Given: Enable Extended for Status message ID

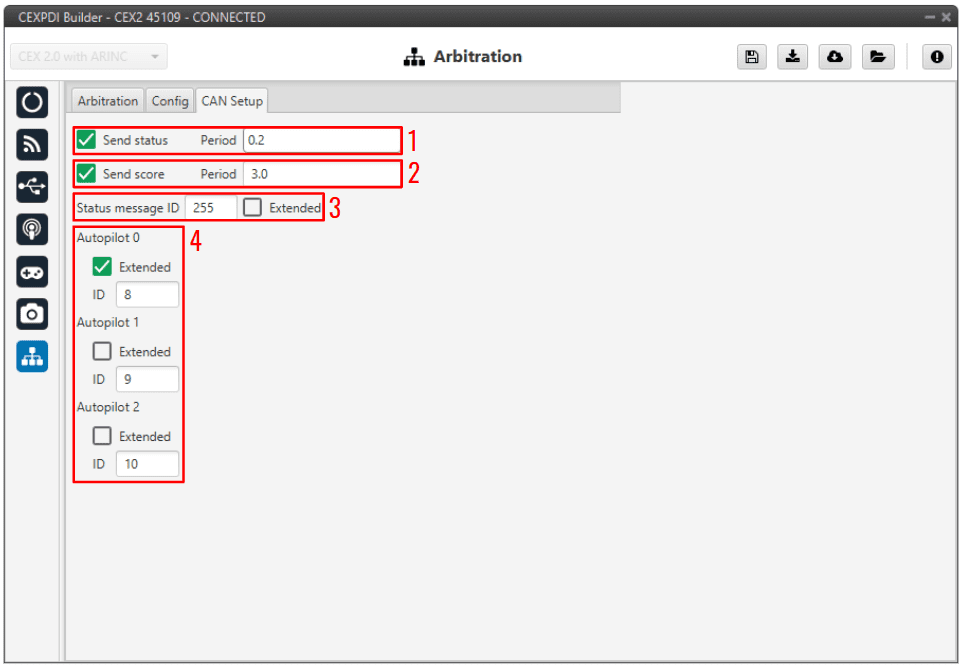Looking at the screenshot, I should (253, 208).
